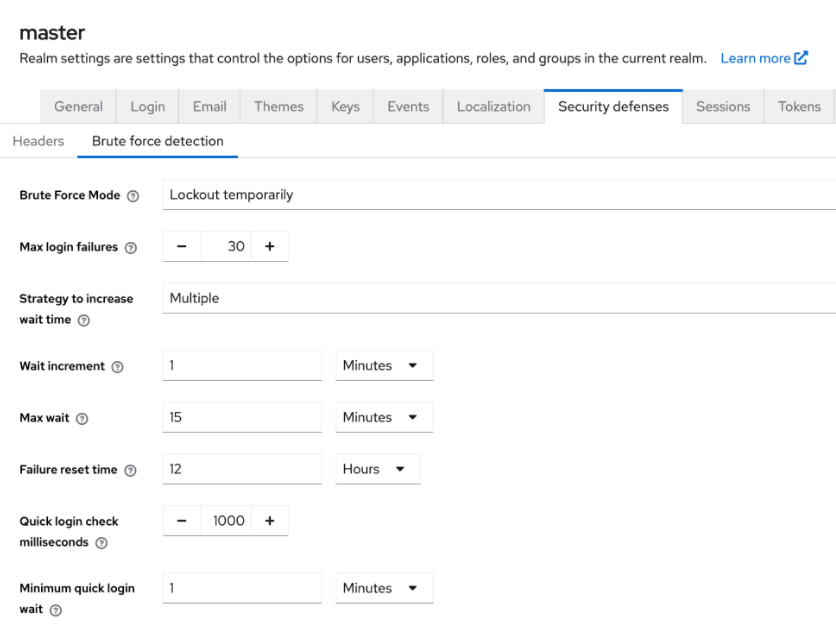
Task: Go to the Headers sub-tab
Action: [38, 141]
